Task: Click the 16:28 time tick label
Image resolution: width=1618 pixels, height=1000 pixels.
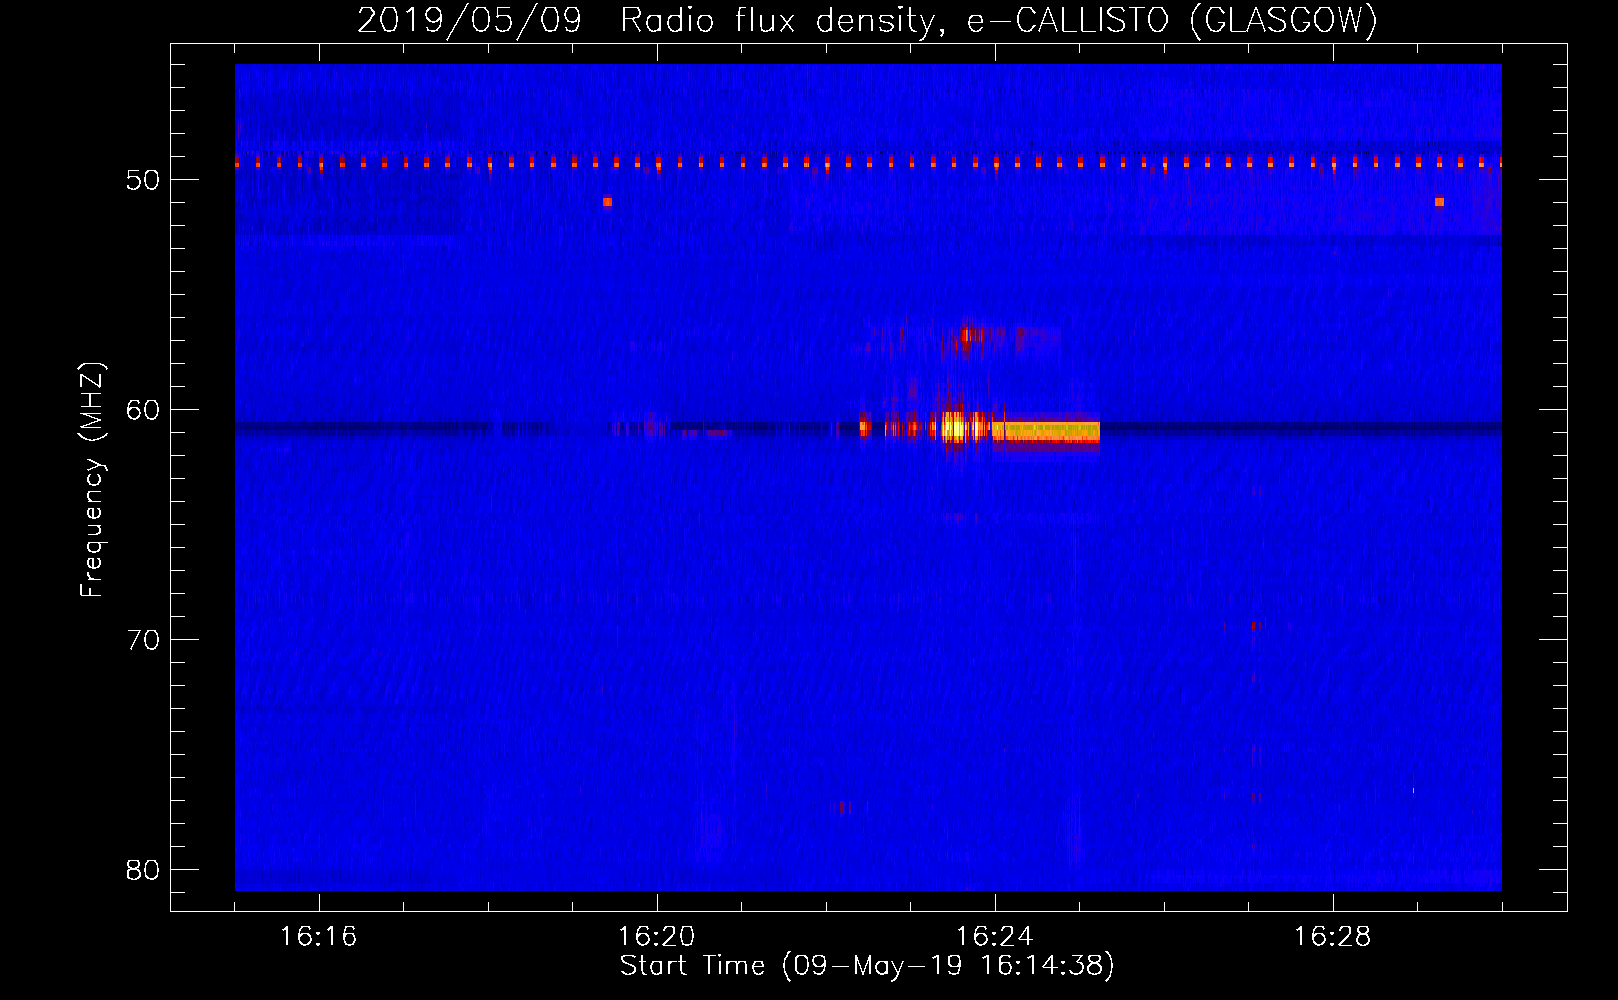Action: pos(1332,937)
